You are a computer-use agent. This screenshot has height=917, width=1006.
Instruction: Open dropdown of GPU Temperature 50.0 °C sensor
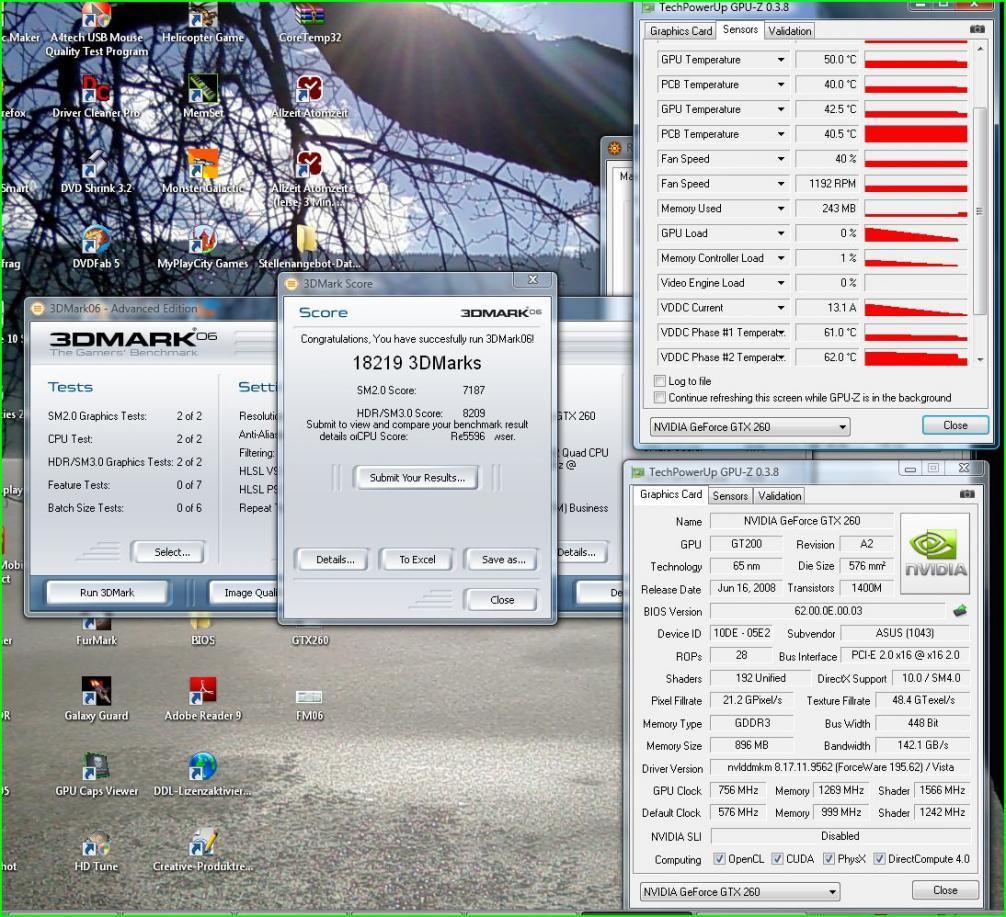pos(780,60)
